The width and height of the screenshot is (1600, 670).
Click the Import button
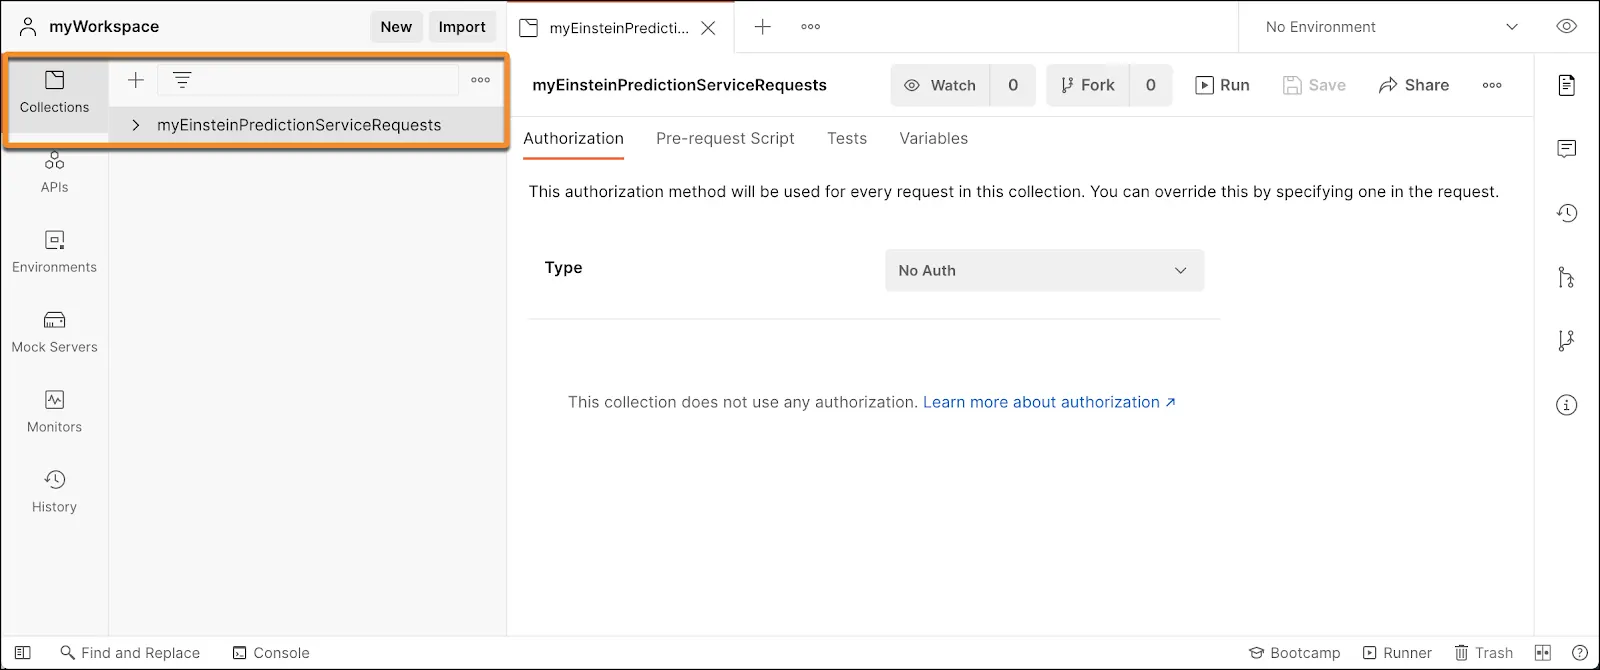462,27
